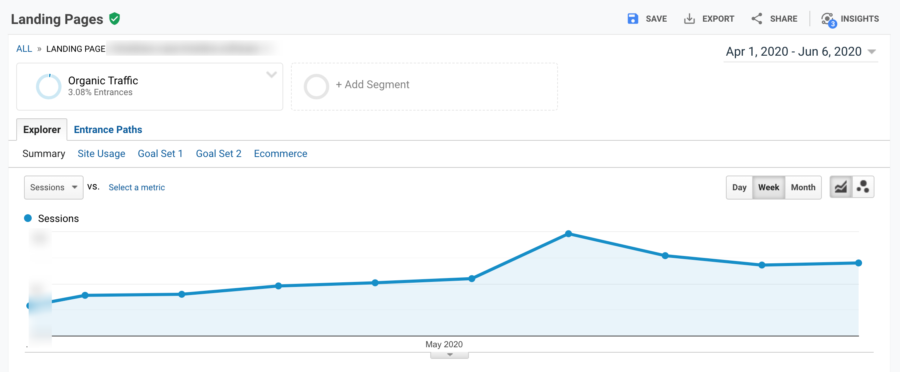Screen dimensions: 900x372
Task: Click the Organic Traffic donut icon
Action: pos(48,86)
